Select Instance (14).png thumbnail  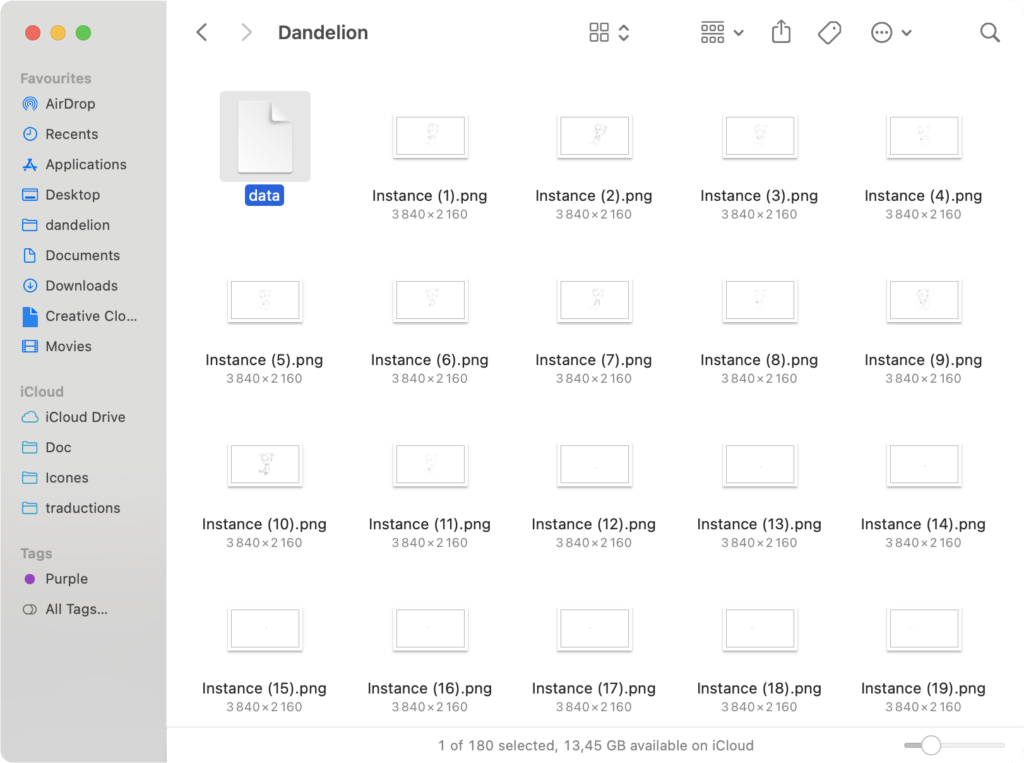pyautogui.click(x=923, y=464)
